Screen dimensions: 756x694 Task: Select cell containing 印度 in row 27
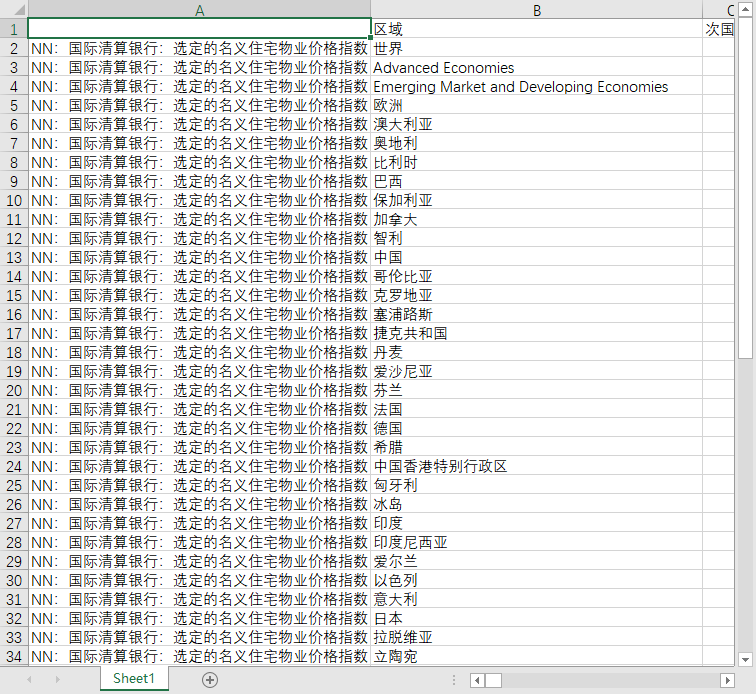point(537,523)
